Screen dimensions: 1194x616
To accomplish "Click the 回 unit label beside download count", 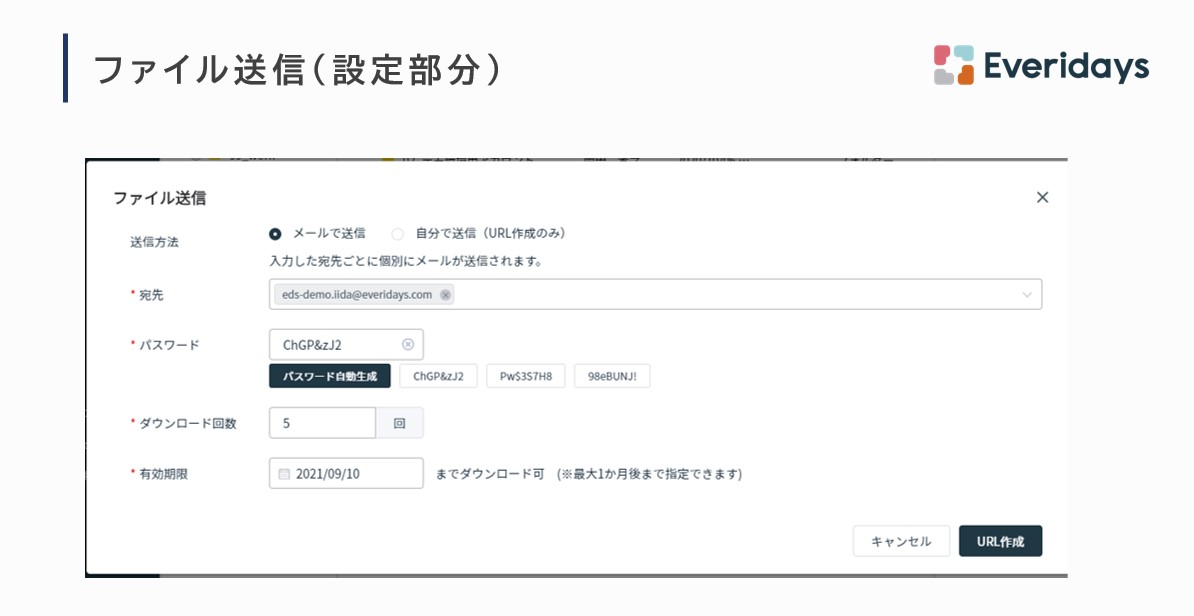I will tap(399, 423).
